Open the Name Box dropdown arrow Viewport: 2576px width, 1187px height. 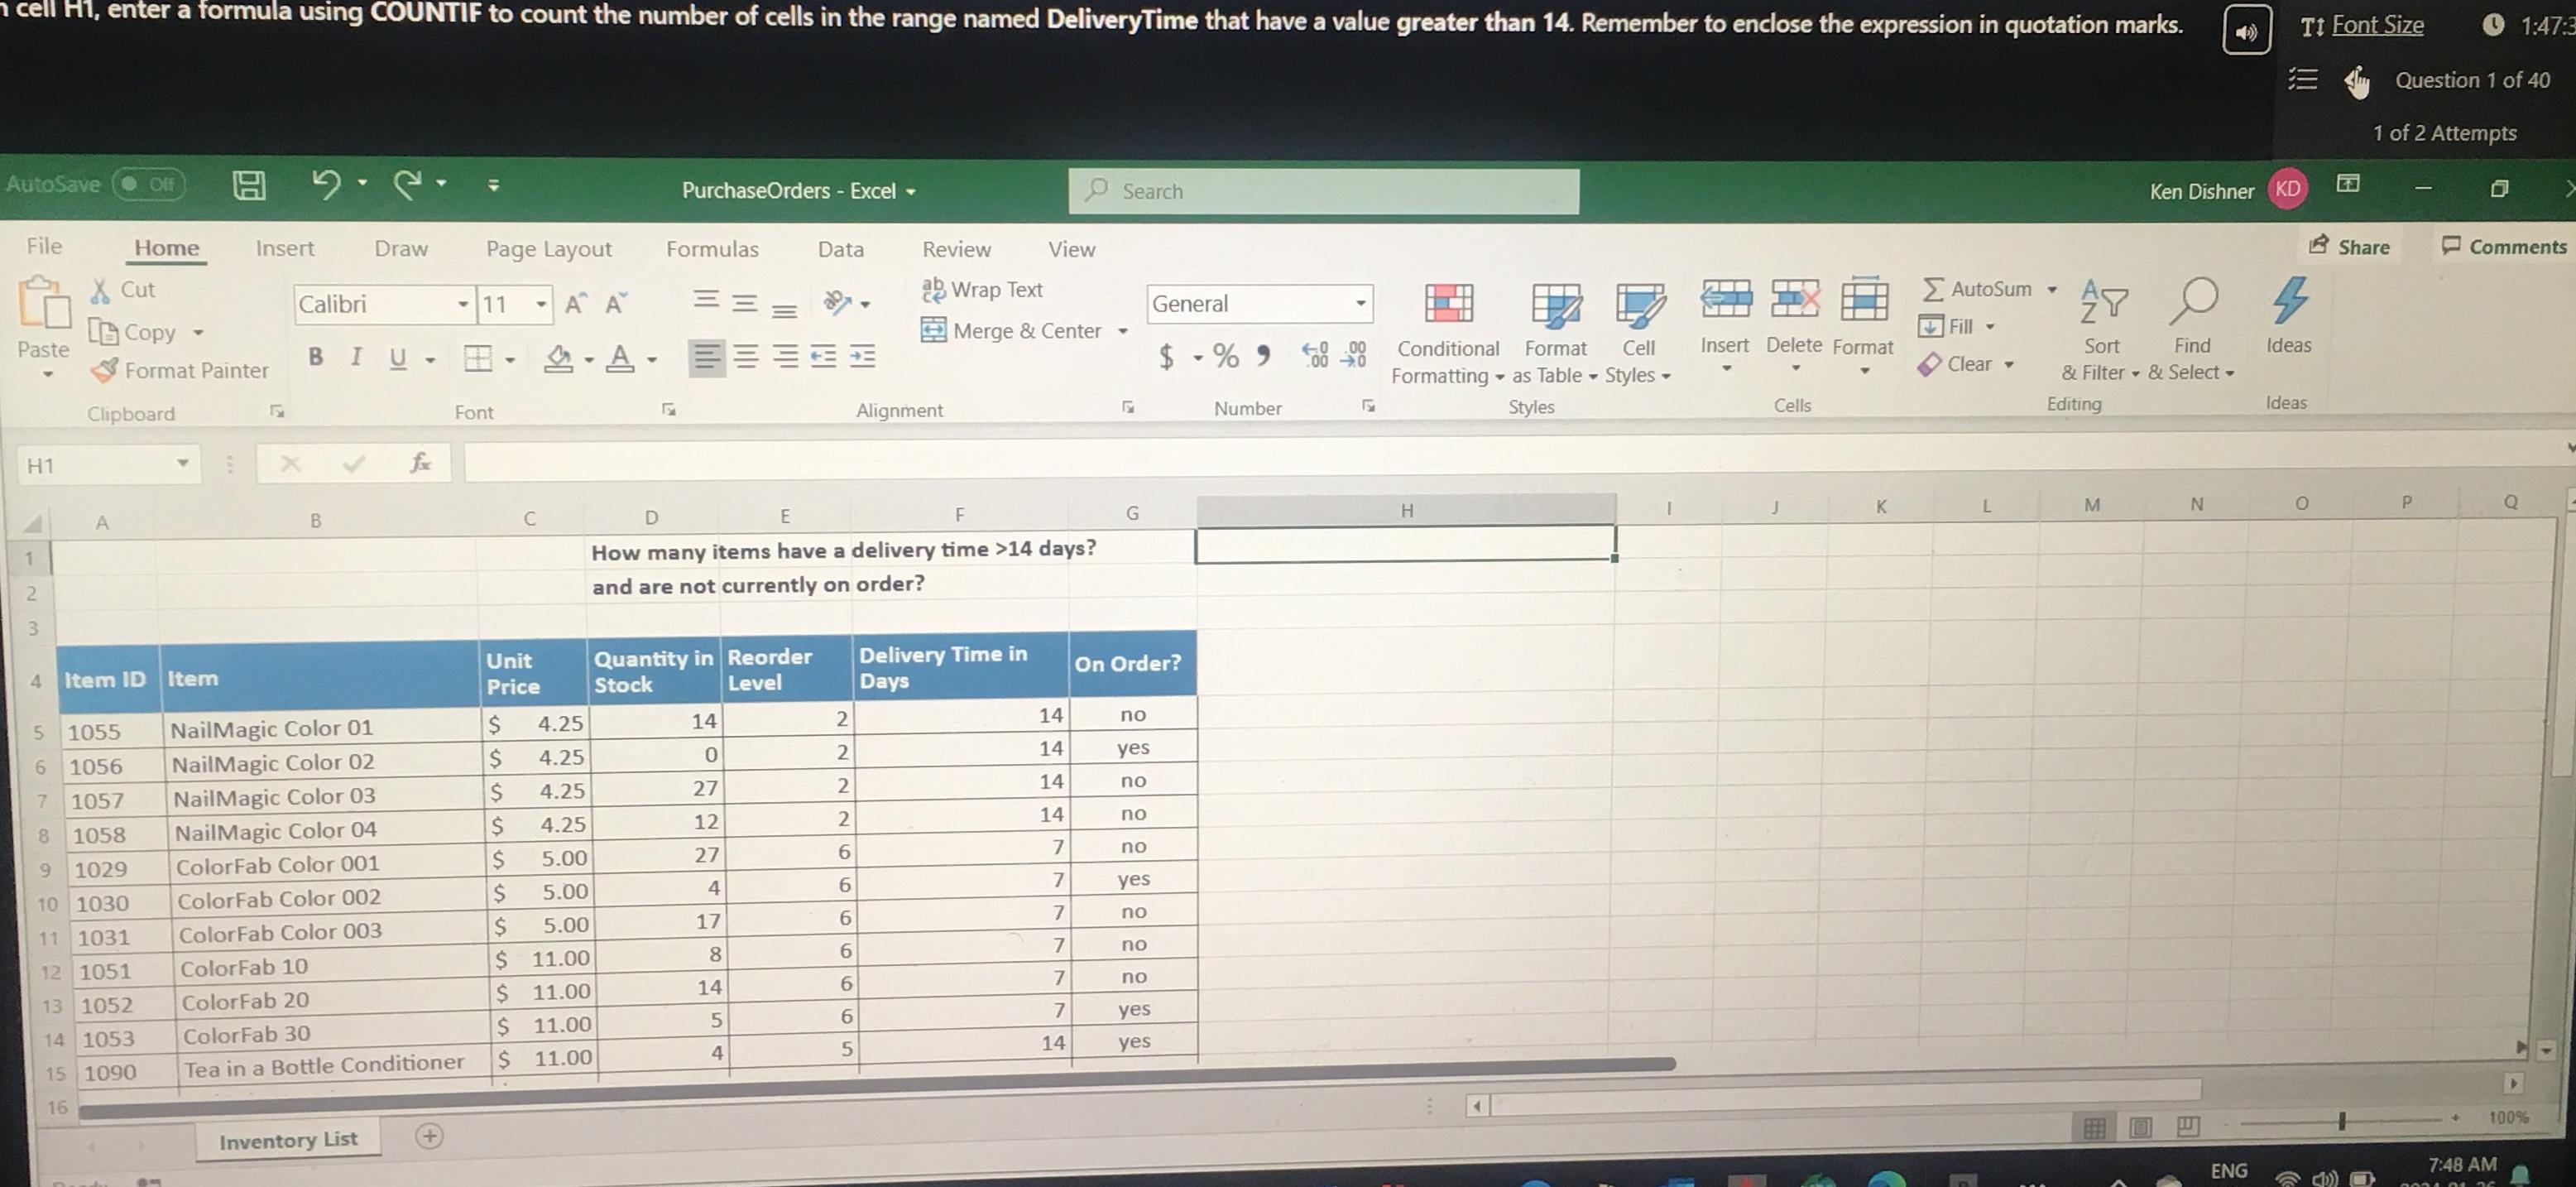point(182,464)
